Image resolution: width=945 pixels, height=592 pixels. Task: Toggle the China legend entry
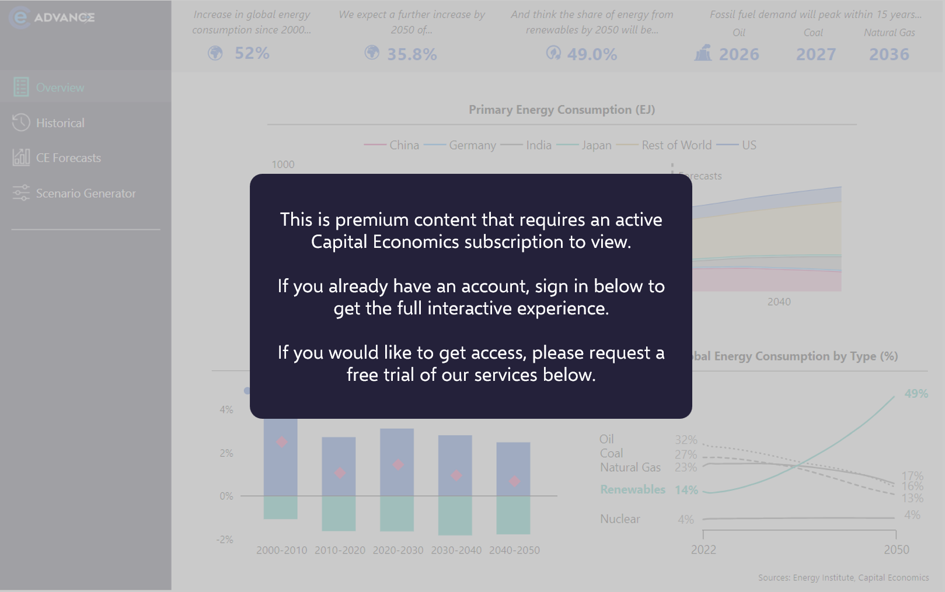(x=393, y=145)
